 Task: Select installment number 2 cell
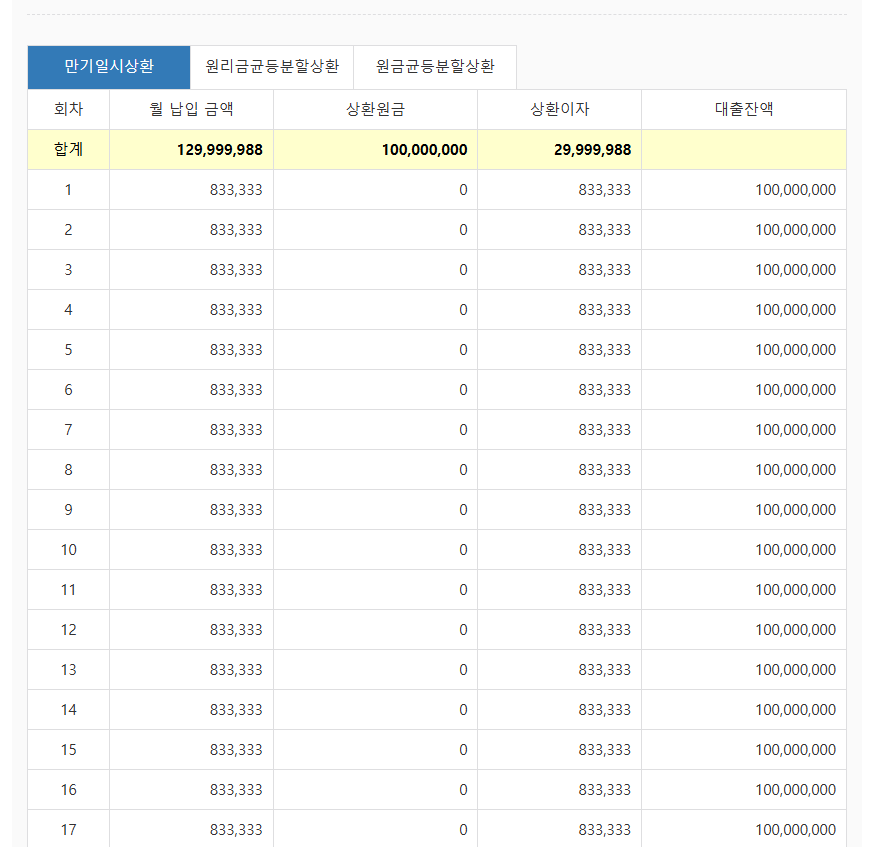68,230
